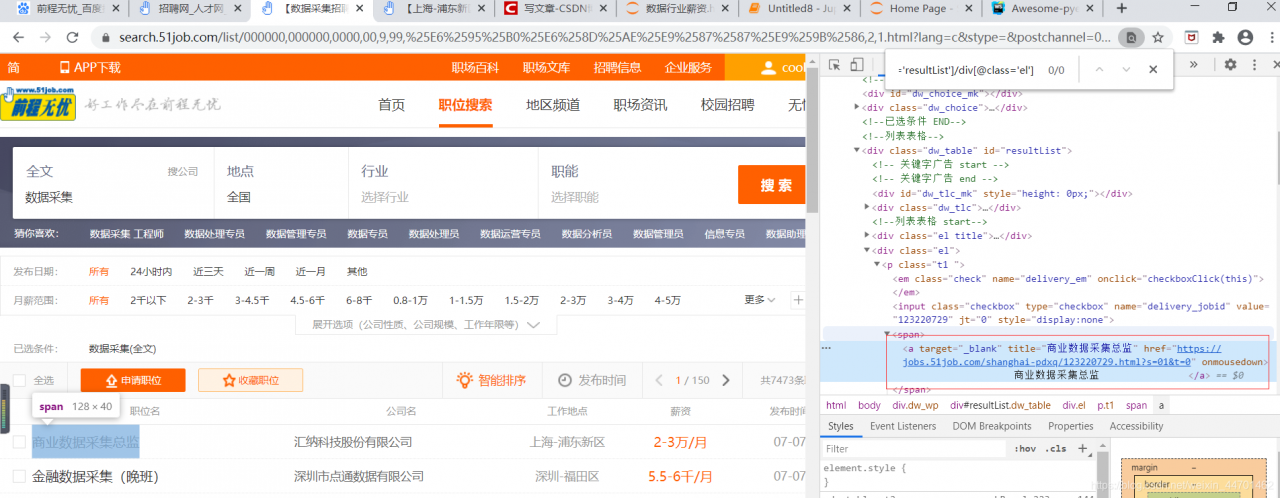Screen dimensions: 1280x498
Task: Click the user account icon in orange header
Action: [768, 67]
